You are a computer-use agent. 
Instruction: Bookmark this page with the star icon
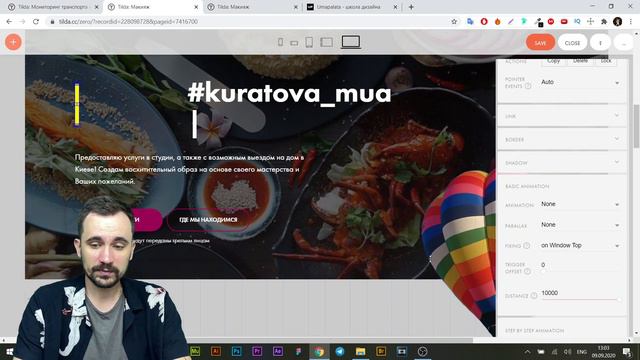click(x=454, y=22)
